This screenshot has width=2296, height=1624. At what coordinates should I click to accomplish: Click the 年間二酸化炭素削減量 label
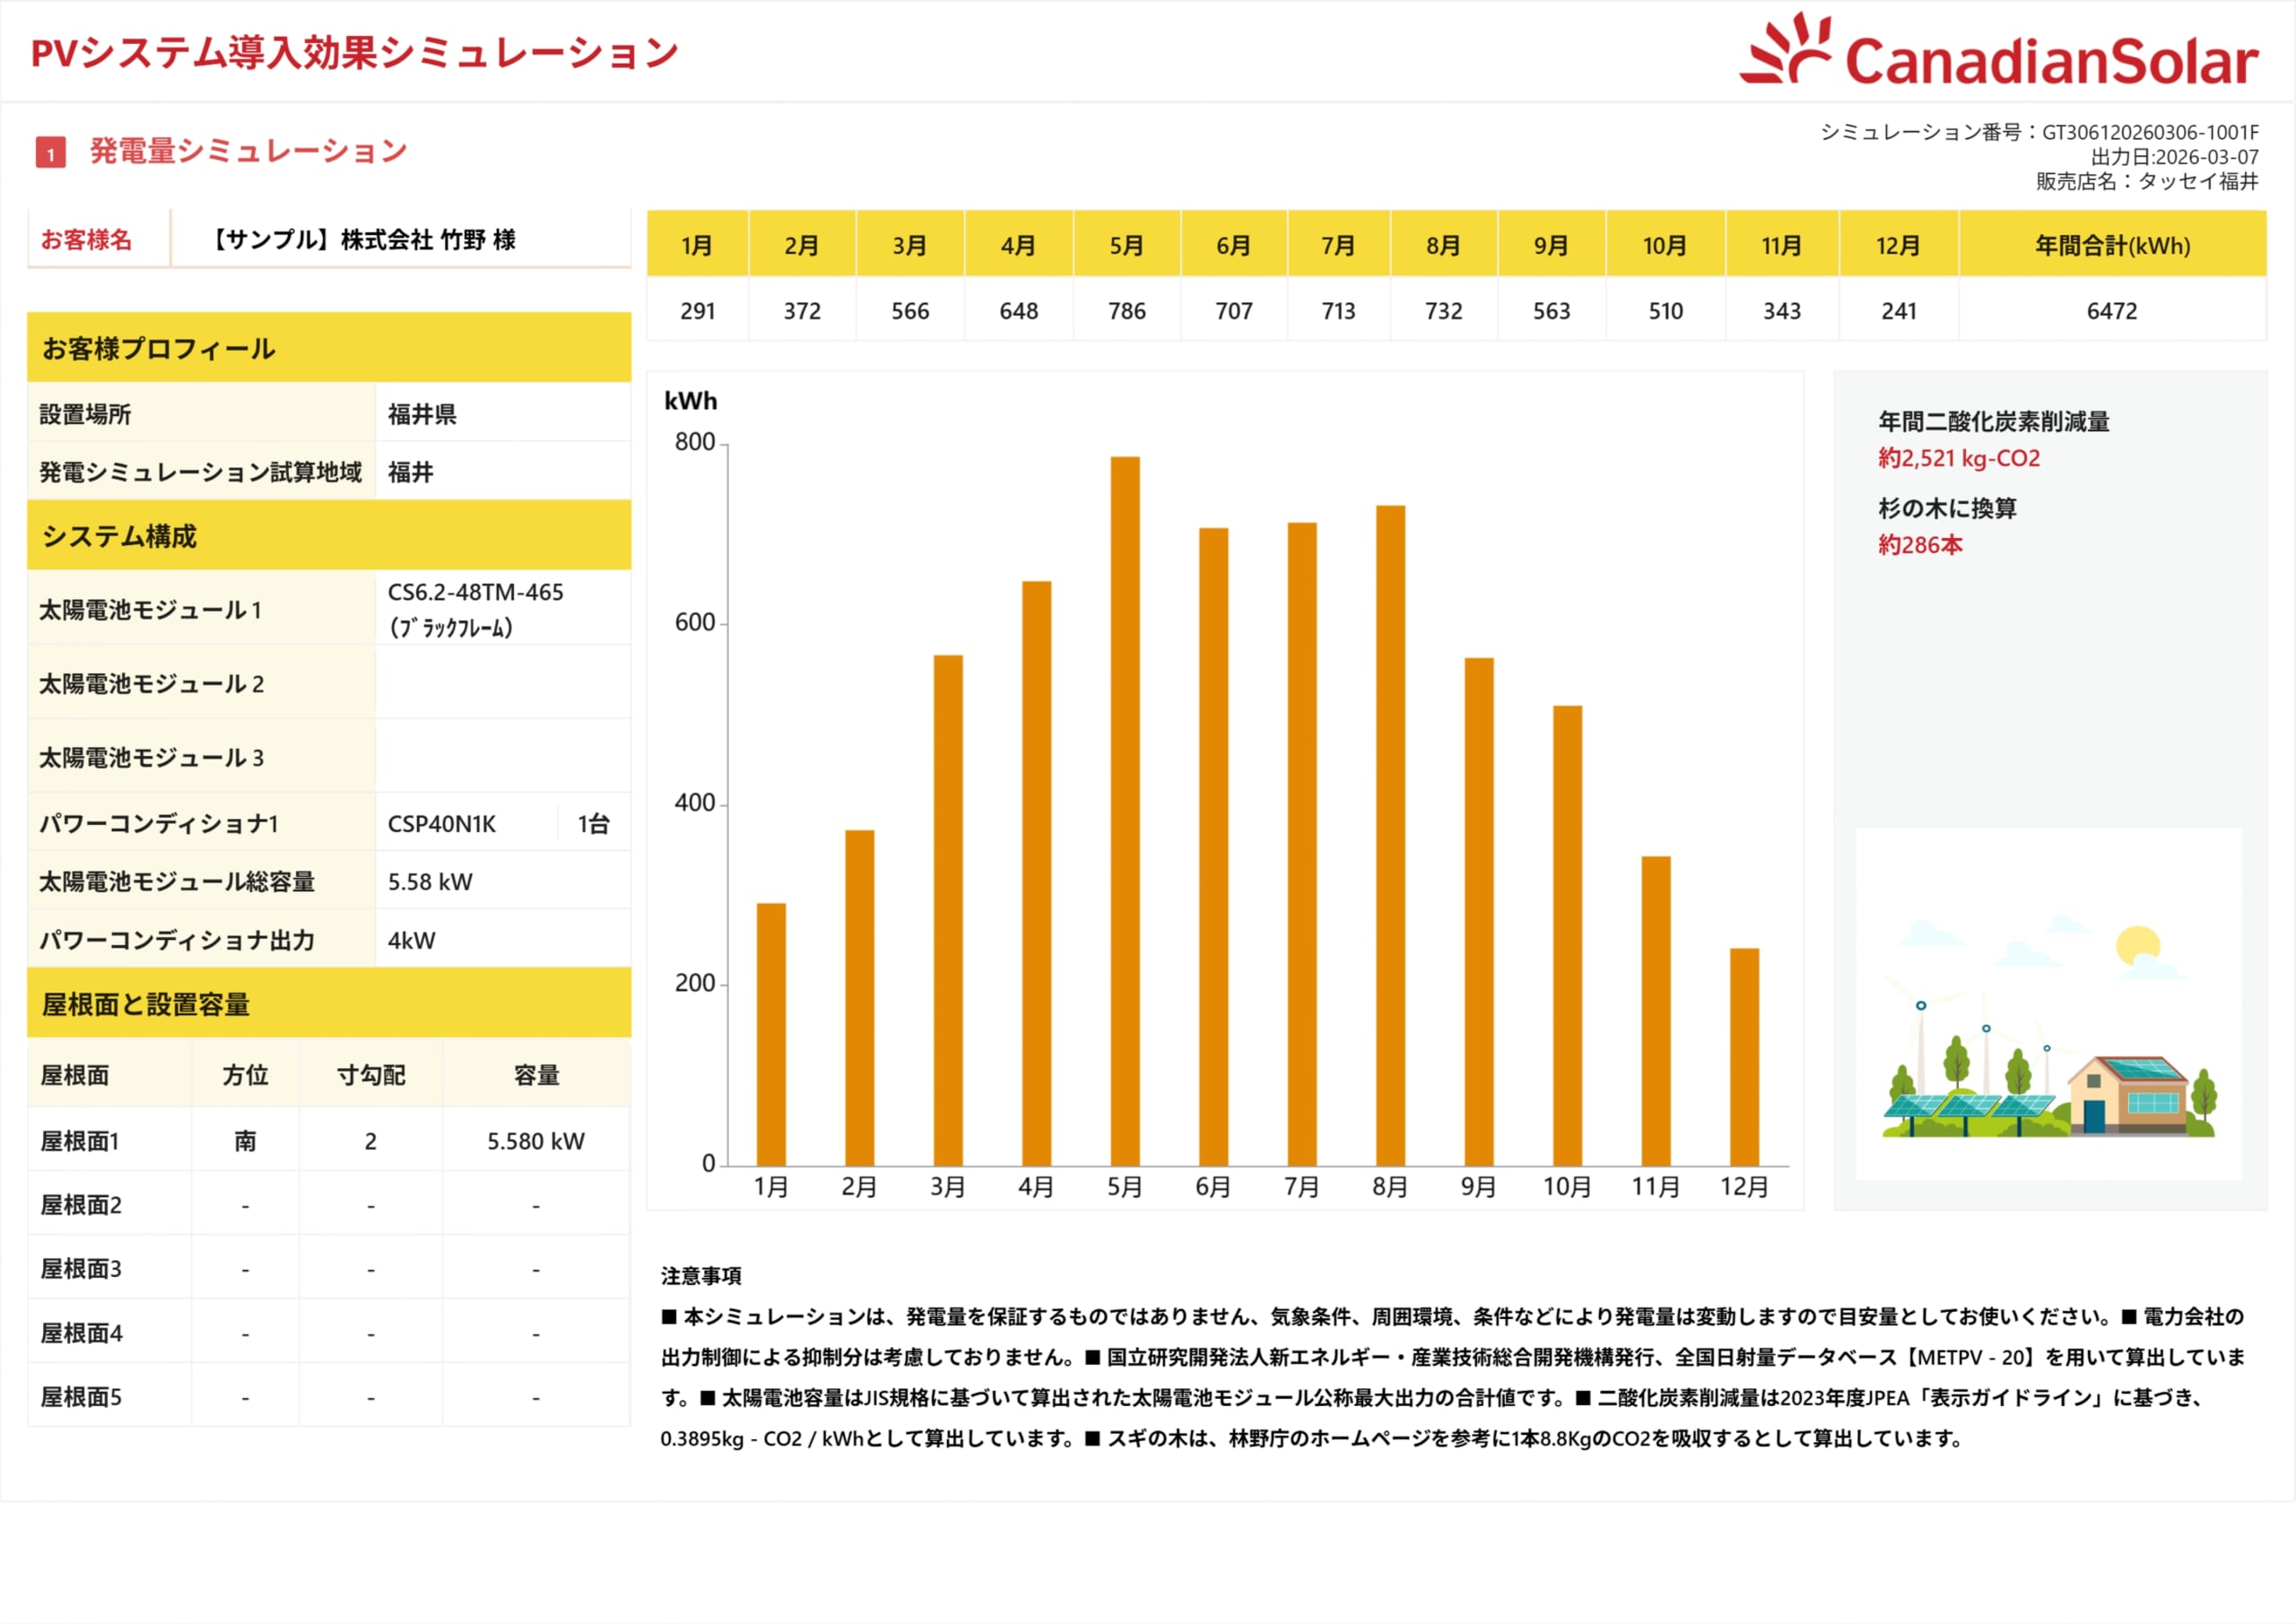[1994, 421]
